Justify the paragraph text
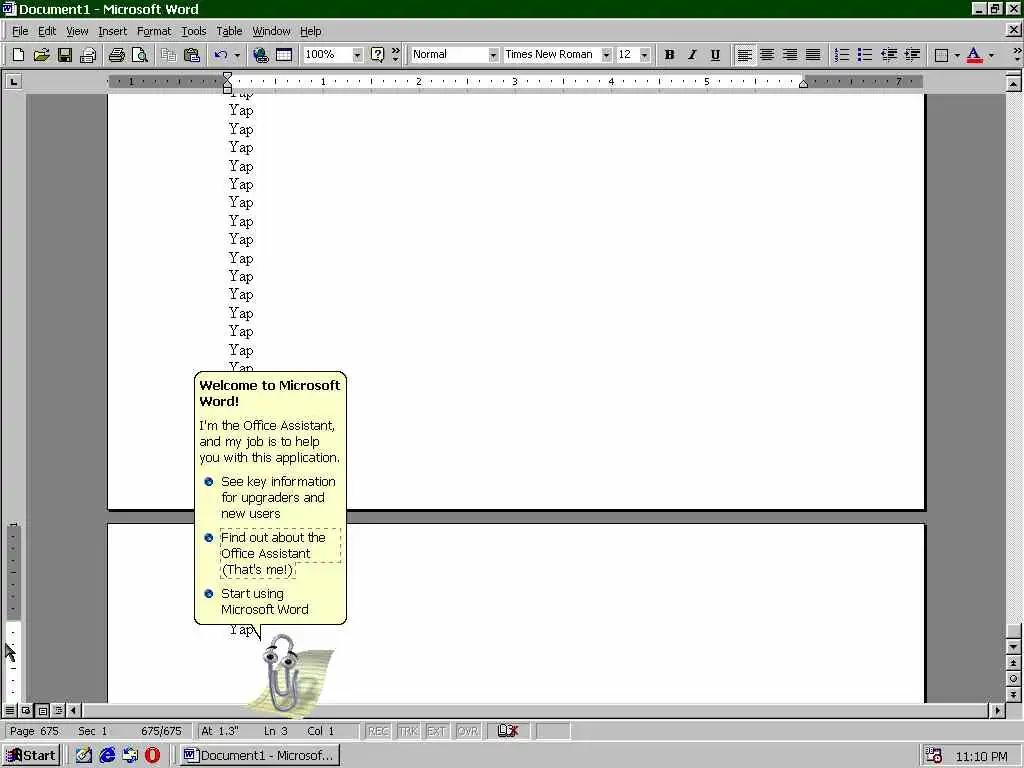The image size is (1024, 768). tap(813, 55)
